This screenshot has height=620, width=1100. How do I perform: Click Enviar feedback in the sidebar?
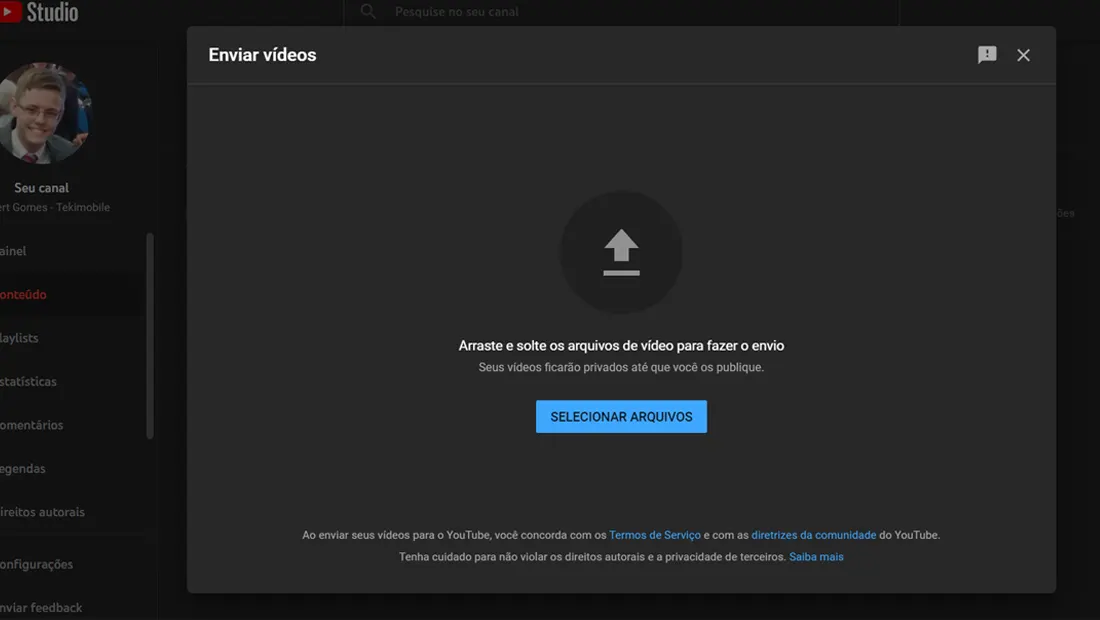click(x=41, y=607)
